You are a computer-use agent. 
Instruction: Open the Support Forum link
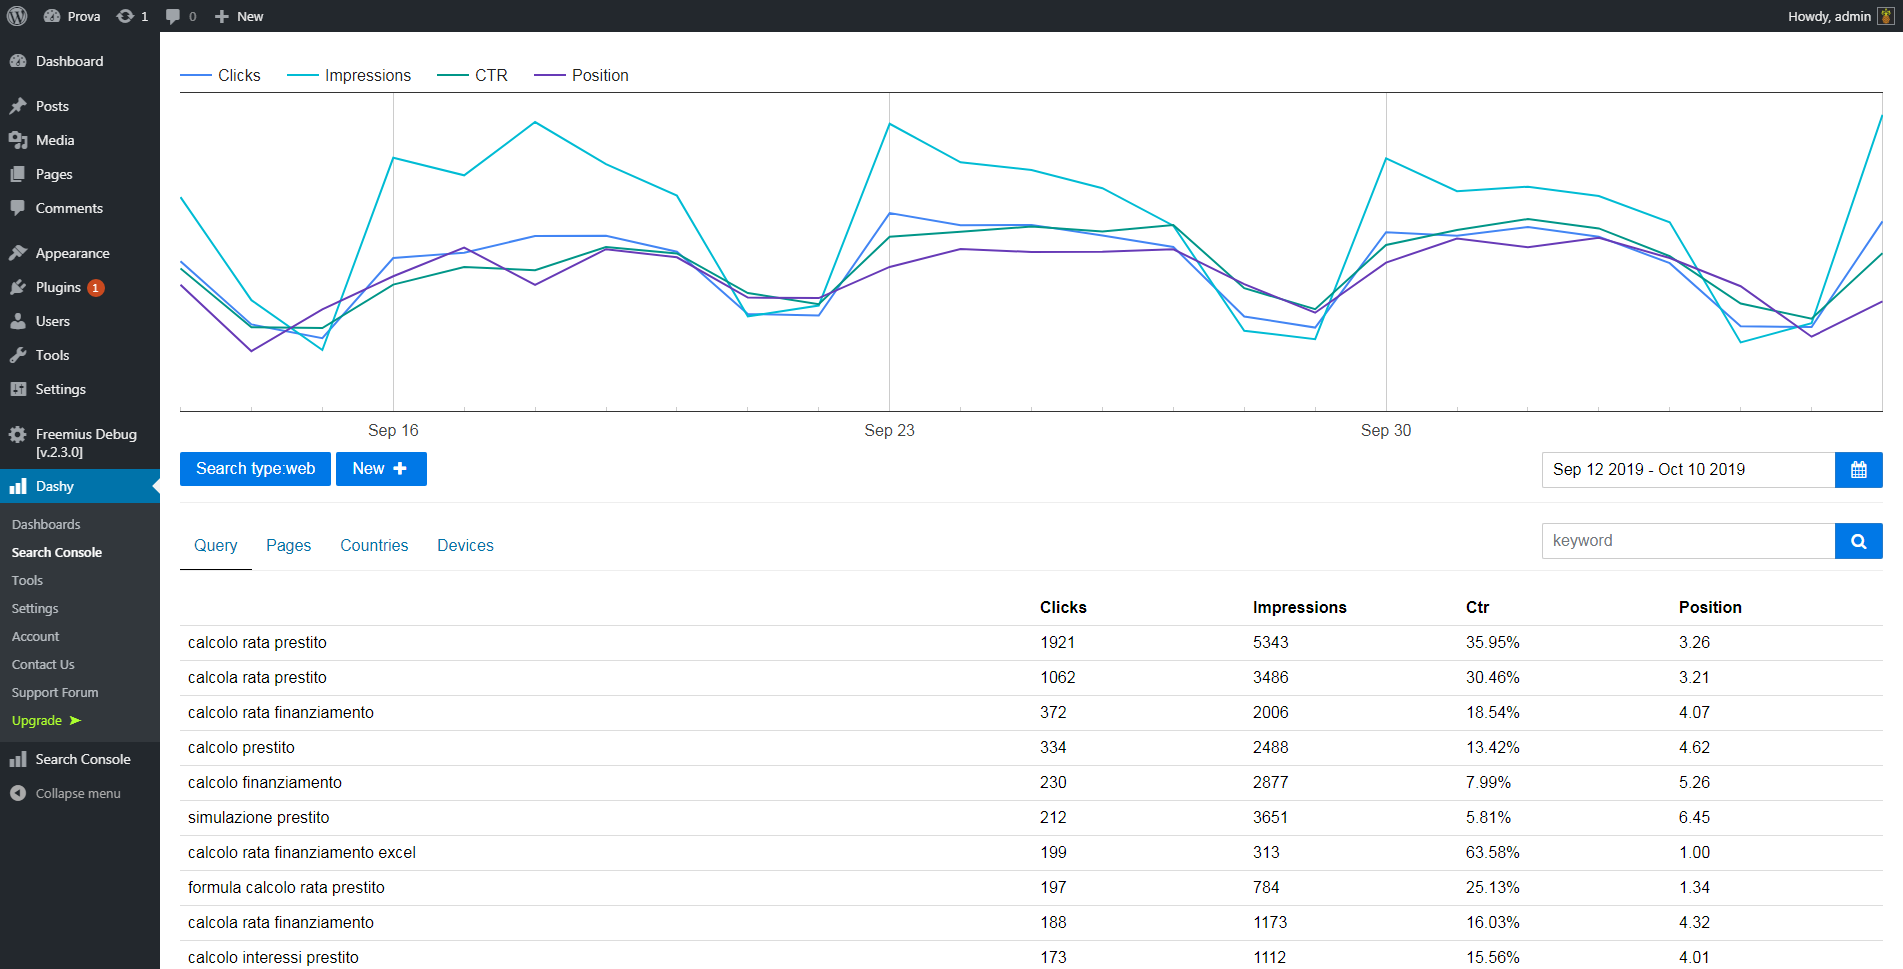click(x=55, y=692)
